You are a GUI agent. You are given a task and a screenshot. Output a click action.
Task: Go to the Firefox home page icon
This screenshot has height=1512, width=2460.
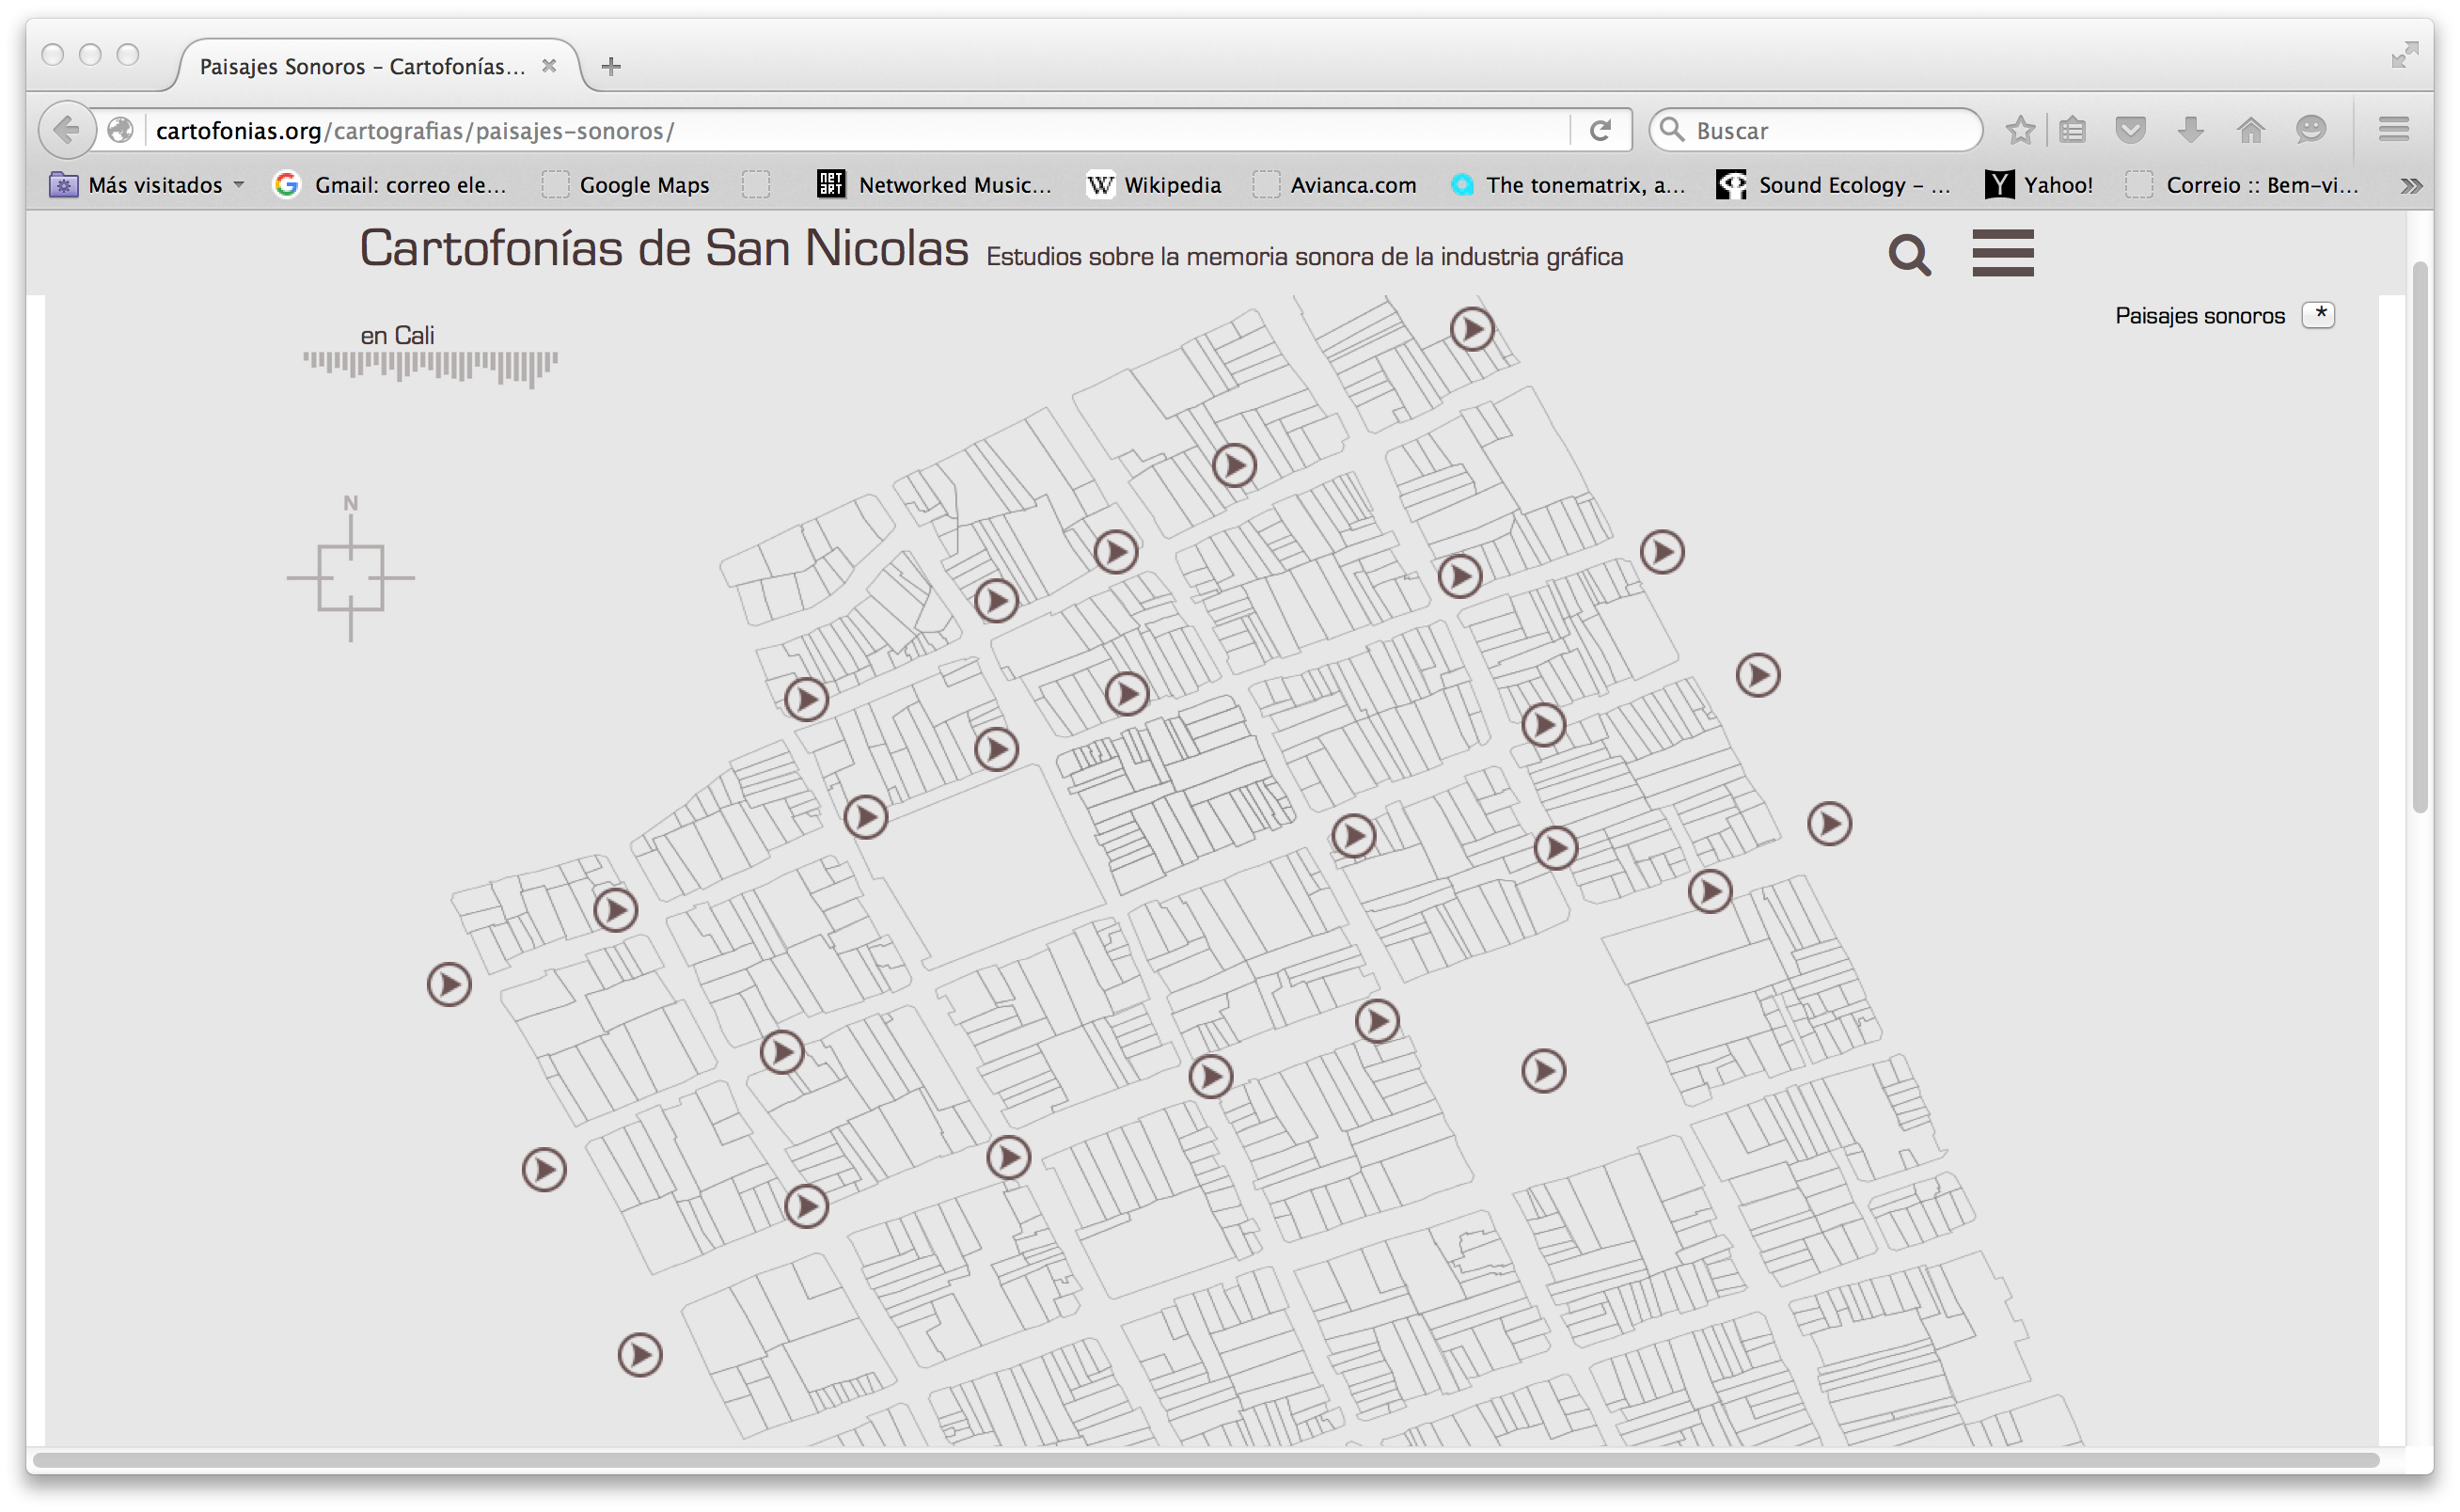(2250, 130)
